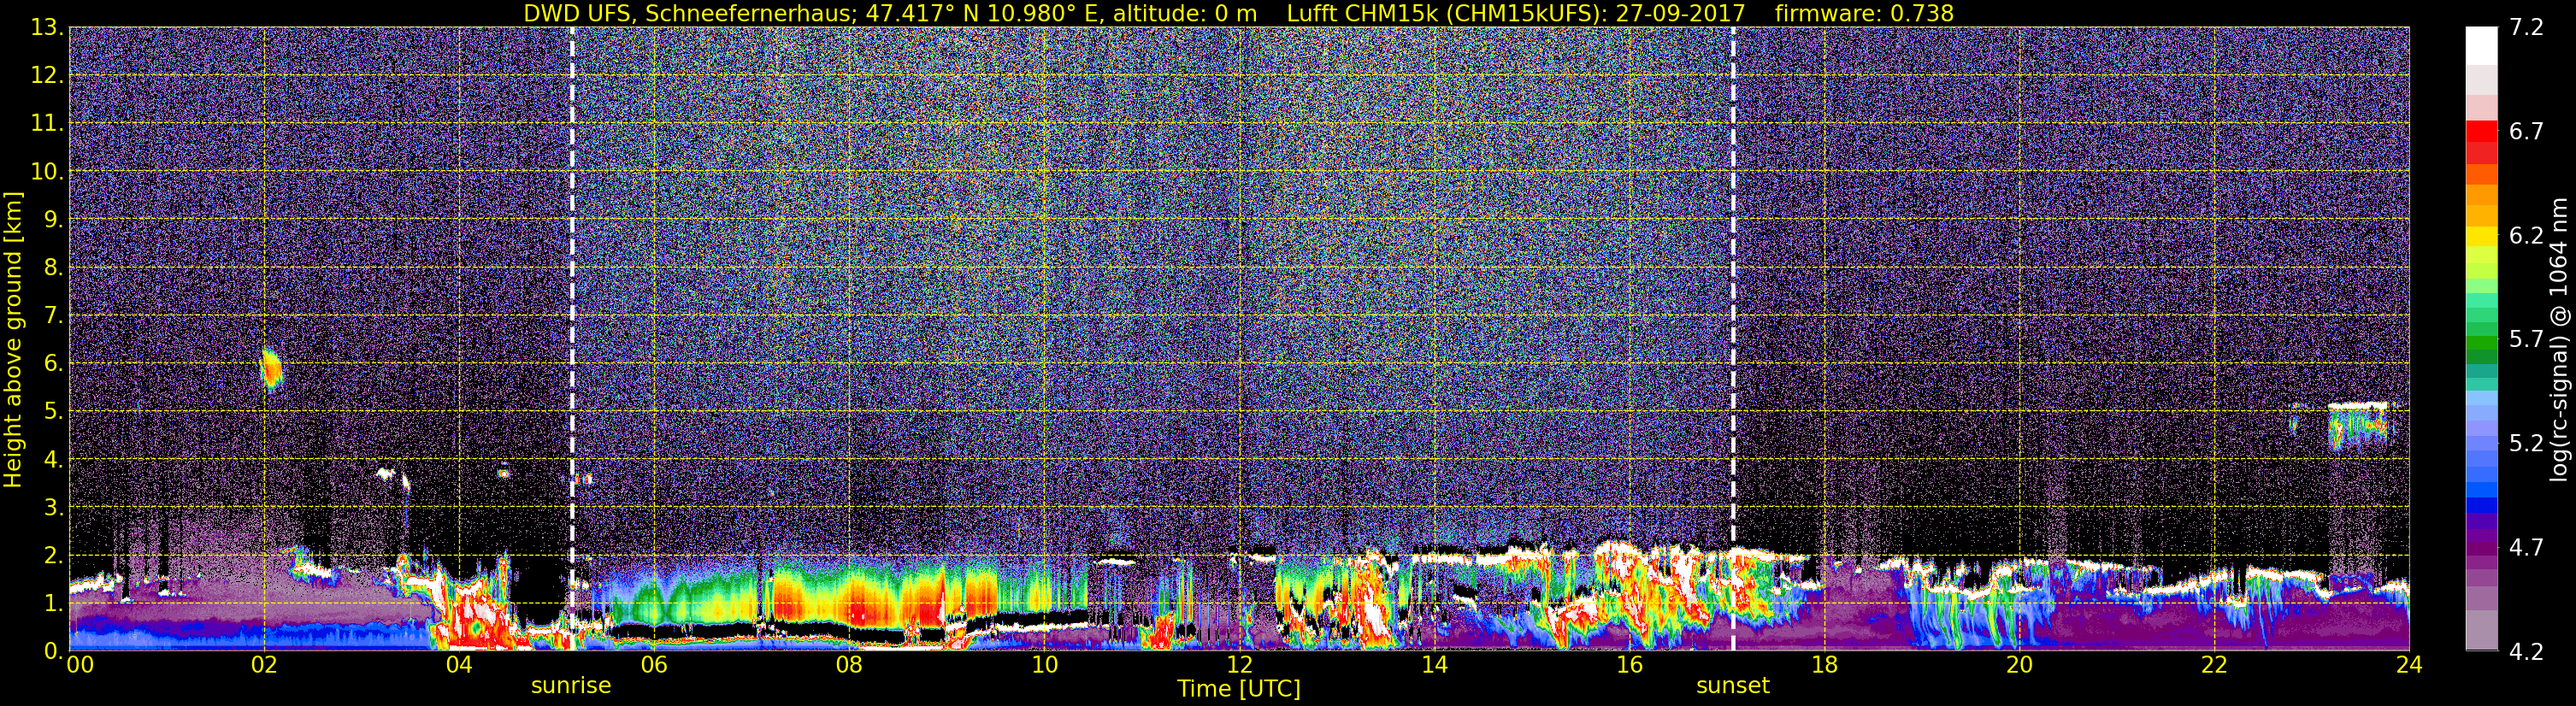Click the x-axis tick label '06'
The height and width of the screenshot is (706, 2576).
[654, 665]
